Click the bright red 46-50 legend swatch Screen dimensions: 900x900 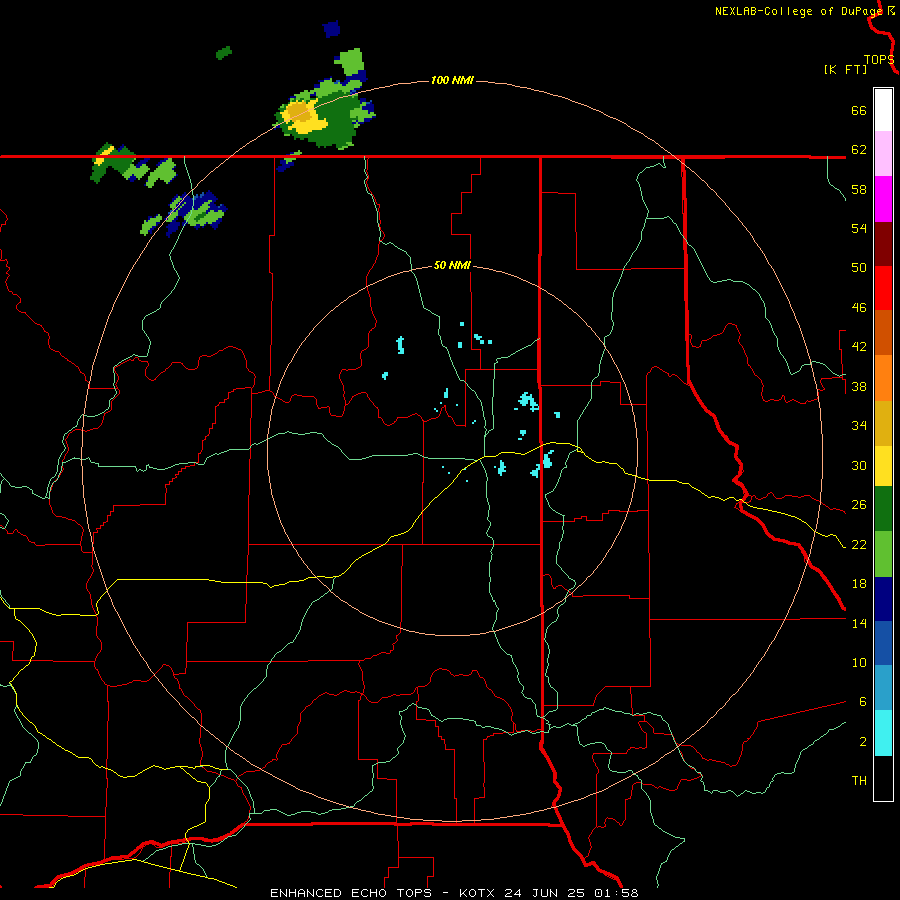[x=883, y=288]
